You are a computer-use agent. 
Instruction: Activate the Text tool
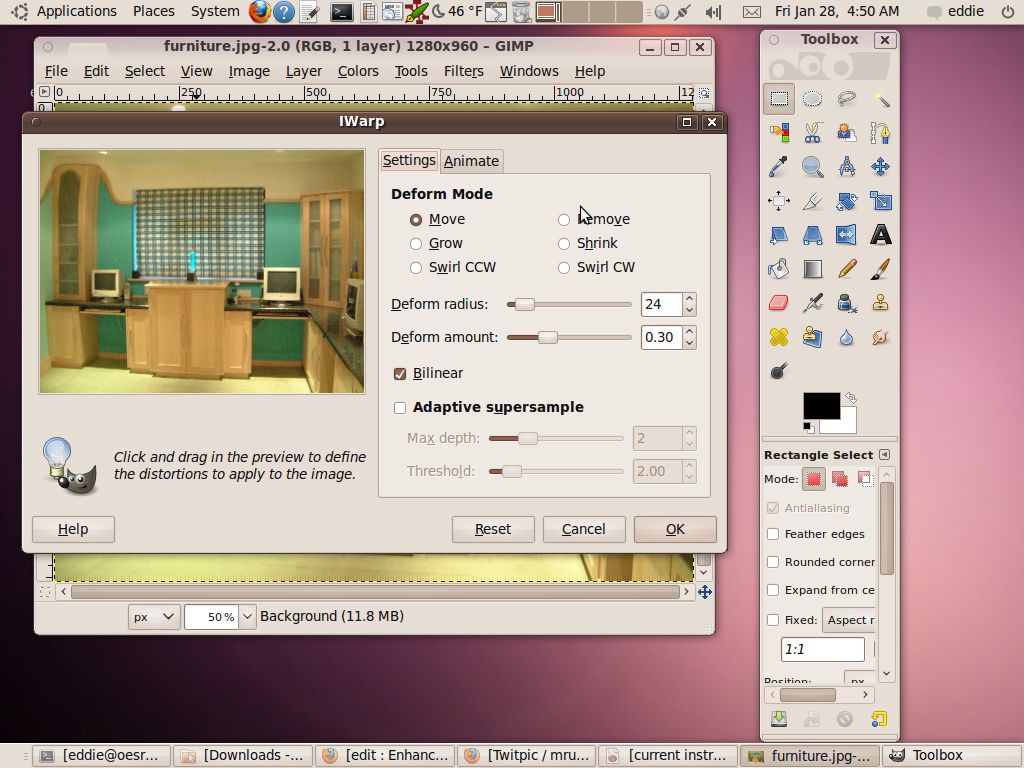tap(880, 234)
